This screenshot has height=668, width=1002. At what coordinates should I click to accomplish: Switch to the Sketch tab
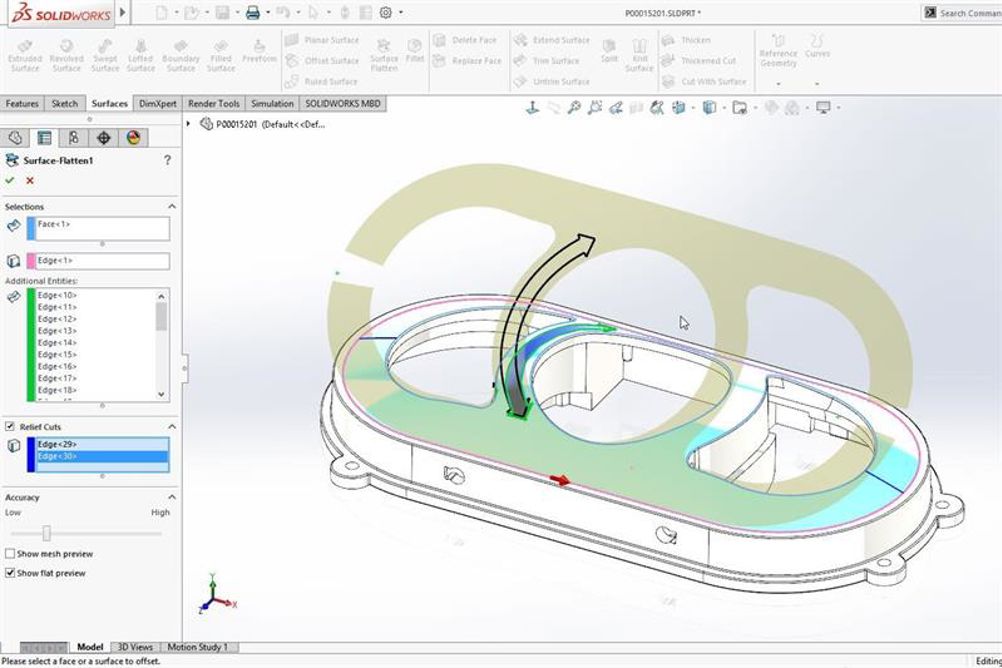click(x=65, y=104)
